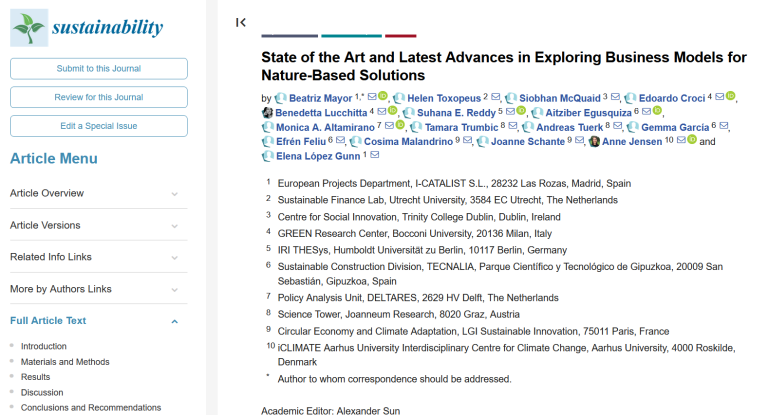Click the profile photo of Benedetta Lucchitta
The width and height of the screenshot is (768, 415).
(267, 112)
